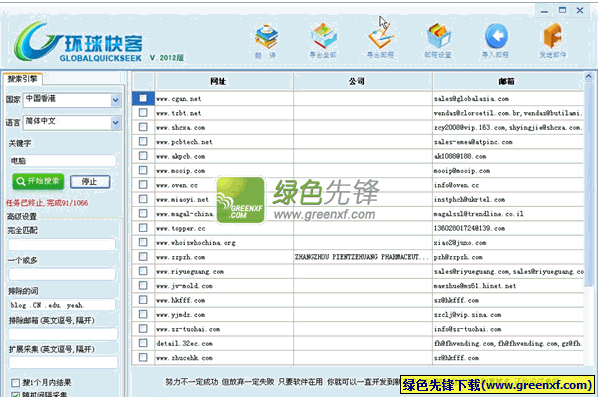
Task: Select the checkbox beside www.pcbtech.net
Action: click(143, 141)
